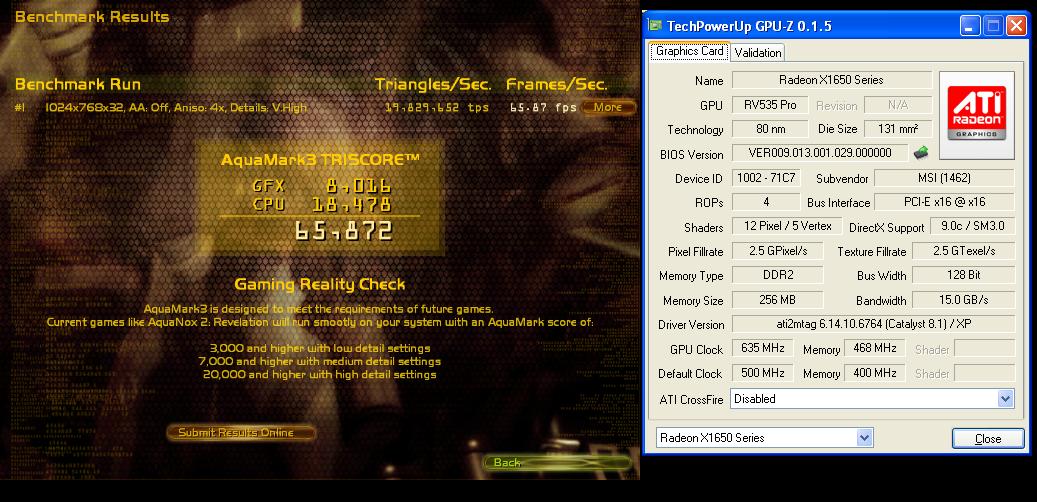Image resolution: width=1037 pixels, height=502 pixels.
Task: Click the Device ID field 1002 - 71C7
Action: pos(766,178)
